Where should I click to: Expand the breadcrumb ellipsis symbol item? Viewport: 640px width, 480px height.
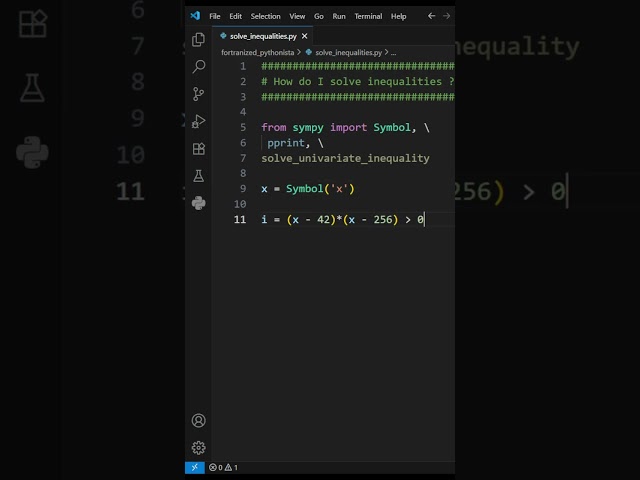pos(393,53)
